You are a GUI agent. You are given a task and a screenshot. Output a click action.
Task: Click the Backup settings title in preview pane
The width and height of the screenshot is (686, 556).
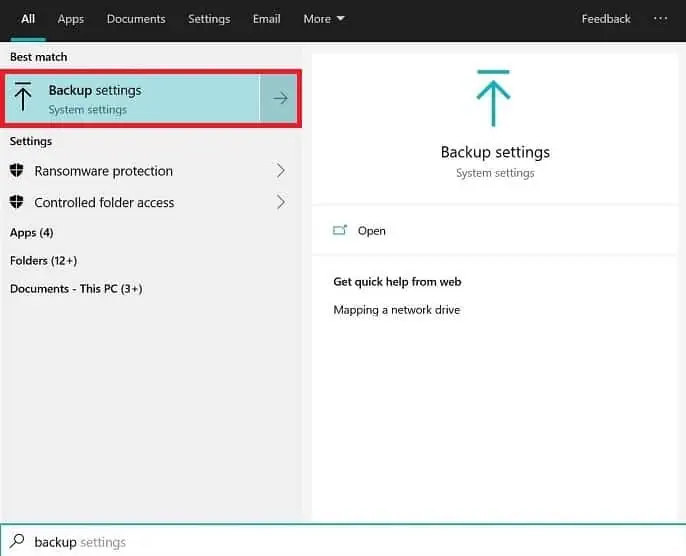[495, 152]
